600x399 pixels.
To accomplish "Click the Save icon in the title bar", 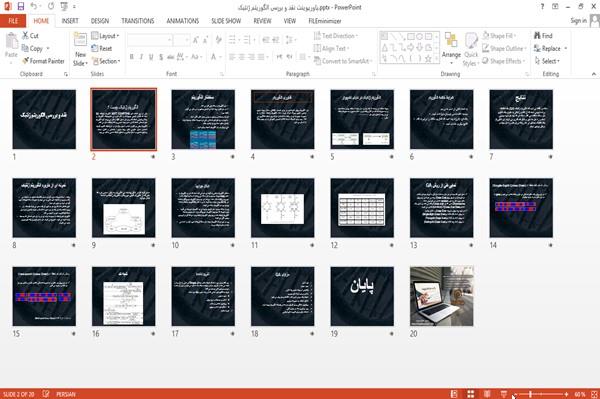I will pos(21,7).
